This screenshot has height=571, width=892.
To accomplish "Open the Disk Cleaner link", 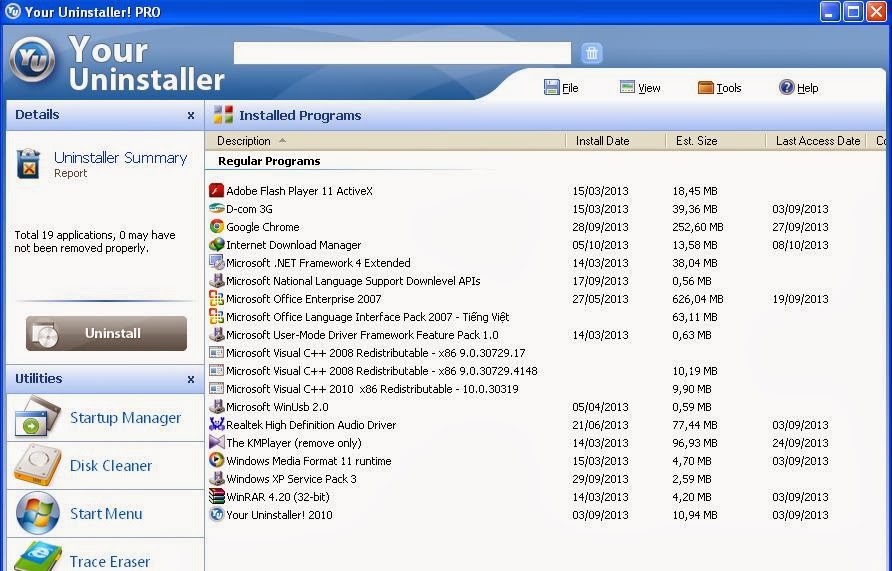I will click(x=111, y=465).
